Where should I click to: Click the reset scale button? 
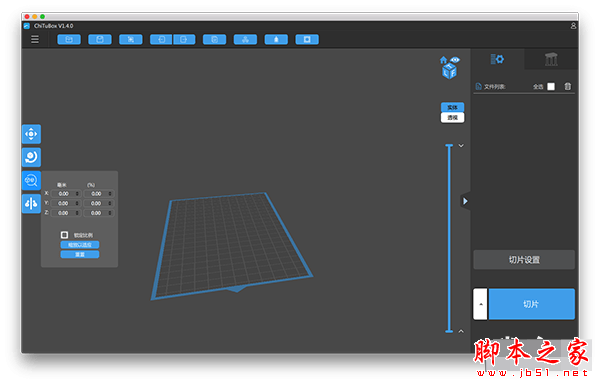point(80,254)
